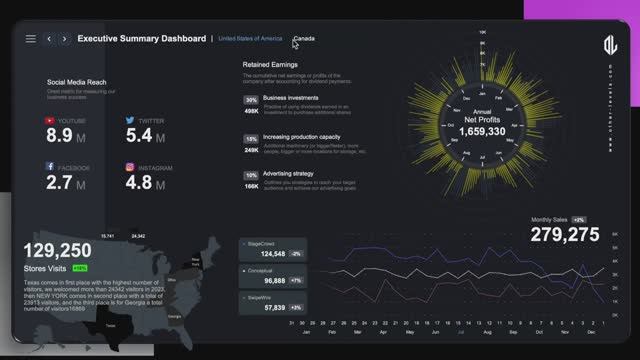Click Monthly Sales value 279,275

(x=565, y=235)
